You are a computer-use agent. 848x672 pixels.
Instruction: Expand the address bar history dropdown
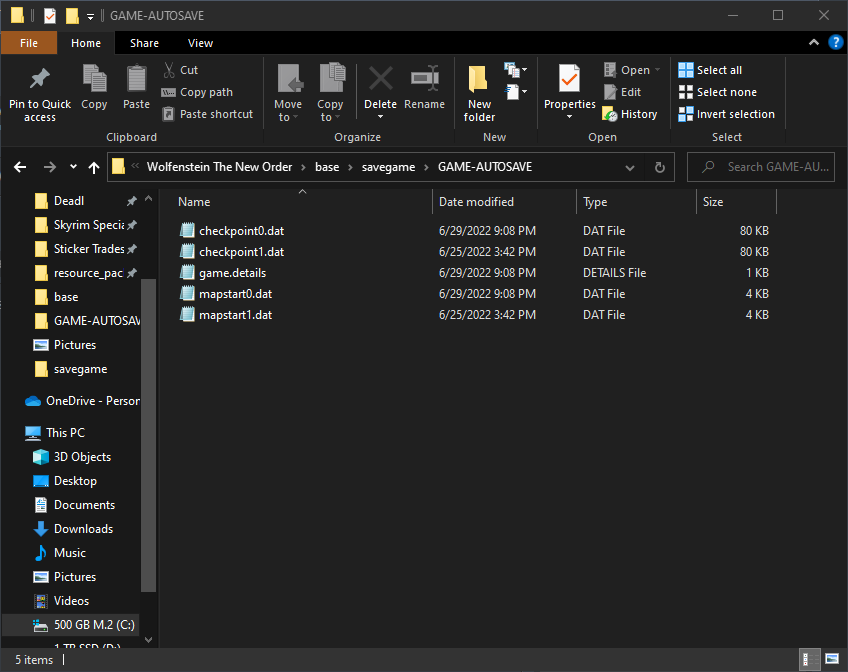(630, 168)
